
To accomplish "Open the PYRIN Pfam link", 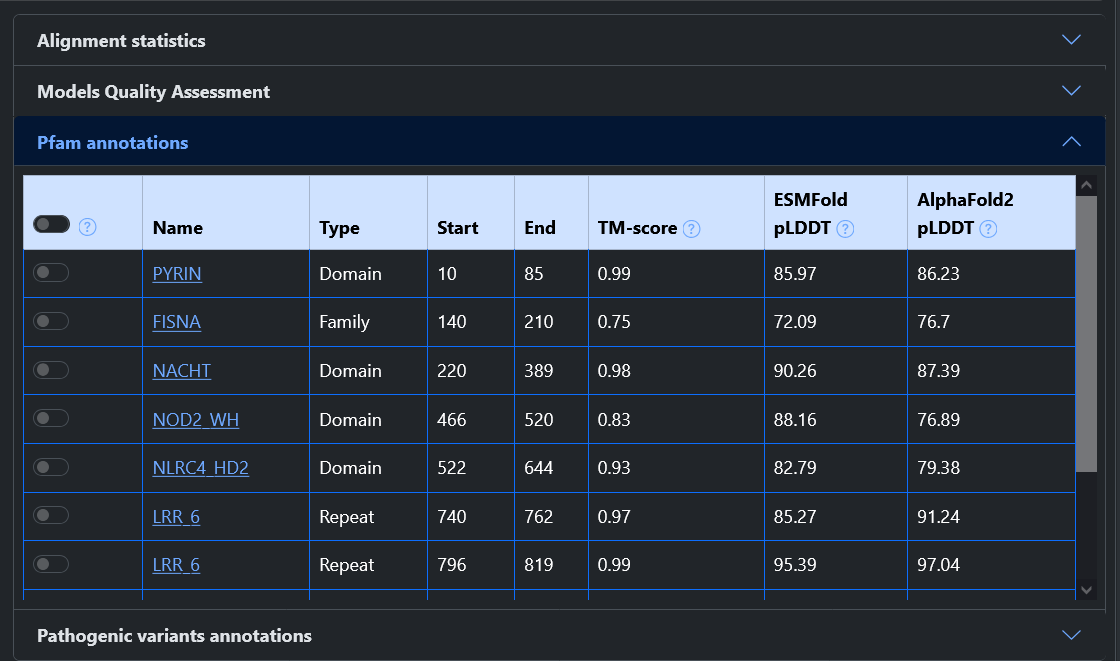I will [176, 274].
